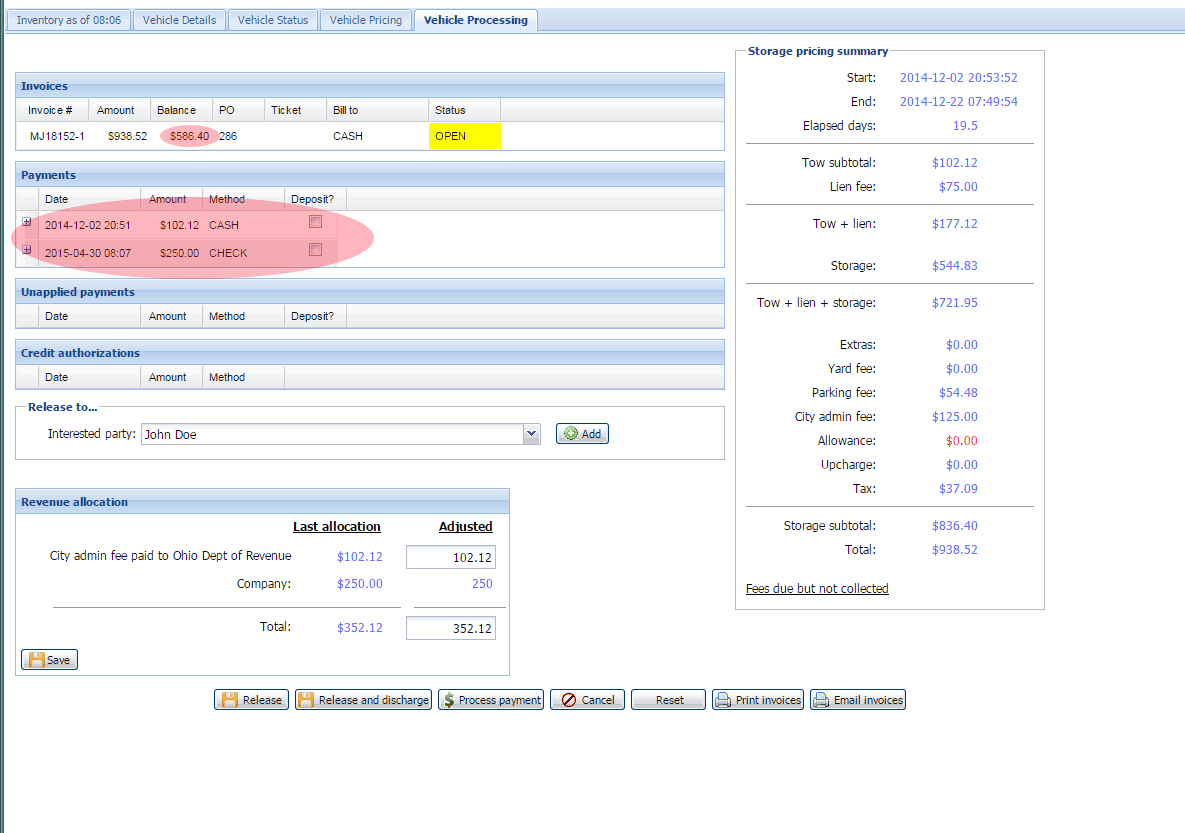The width and height of the screenshot is (1185, 833).
Task: Click the dollar sign Process payment icon
Action: pos(449,700)
